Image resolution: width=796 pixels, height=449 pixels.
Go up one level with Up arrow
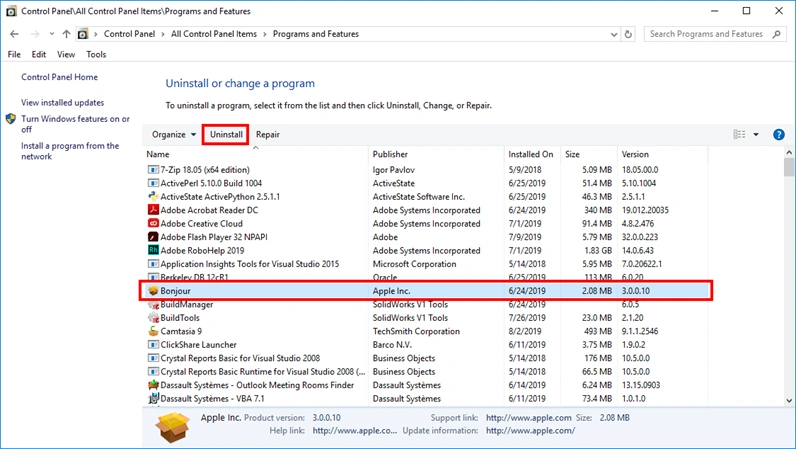coord(67,34)
